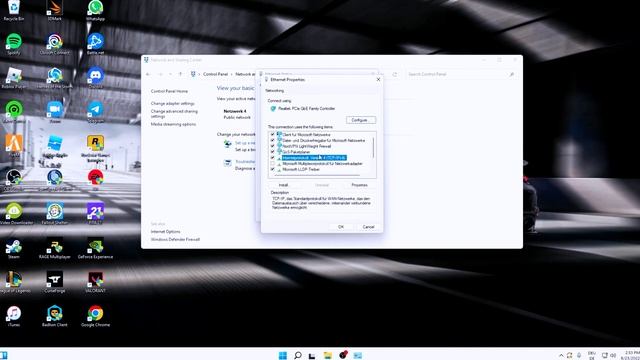The width and height of the screenshot is (640, 360).
Task: Click the Up arrow in Control Panel navigation
Action: click(180, 74)
